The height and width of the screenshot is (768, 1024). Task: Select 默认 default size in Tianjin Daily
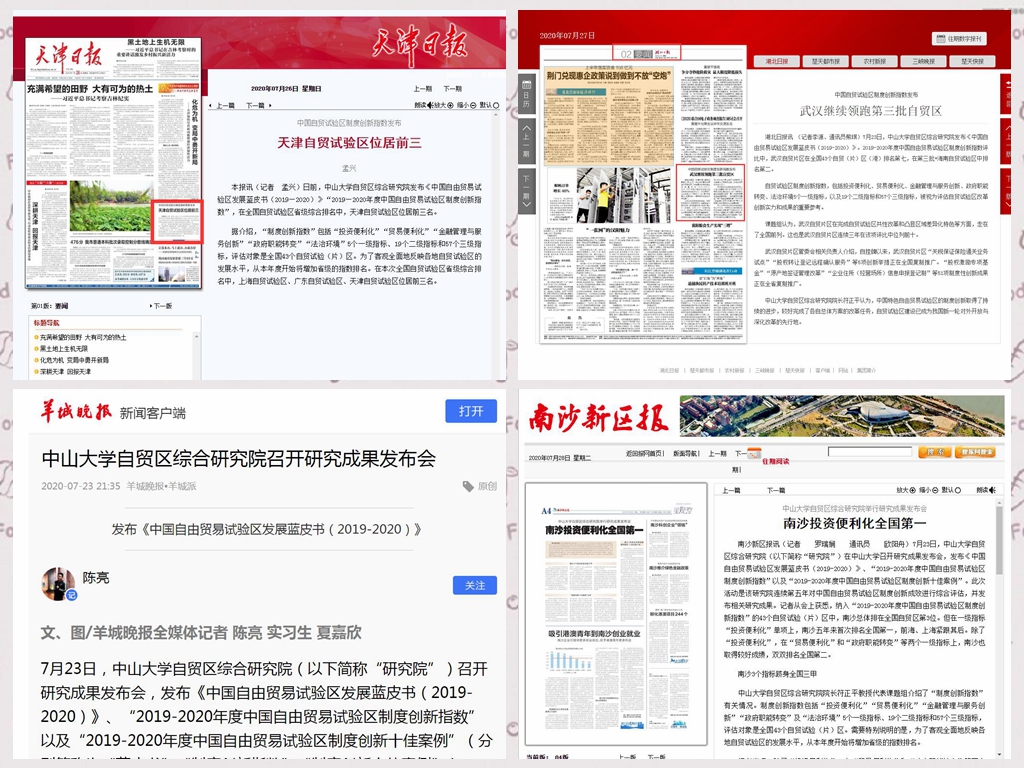coord(496,105)
